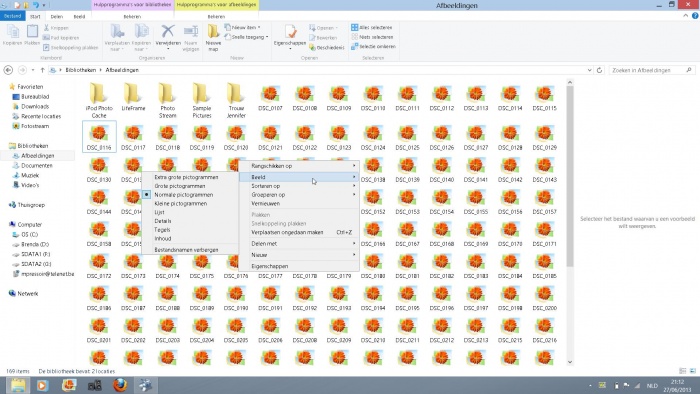700x394 pixels.
Task: Open Firefox from the taskbar
Action: (120, 385)
